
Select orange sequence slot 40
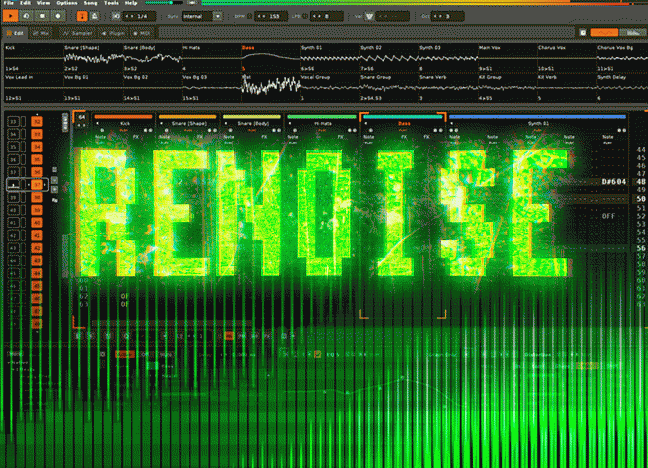tap(37, 223)
